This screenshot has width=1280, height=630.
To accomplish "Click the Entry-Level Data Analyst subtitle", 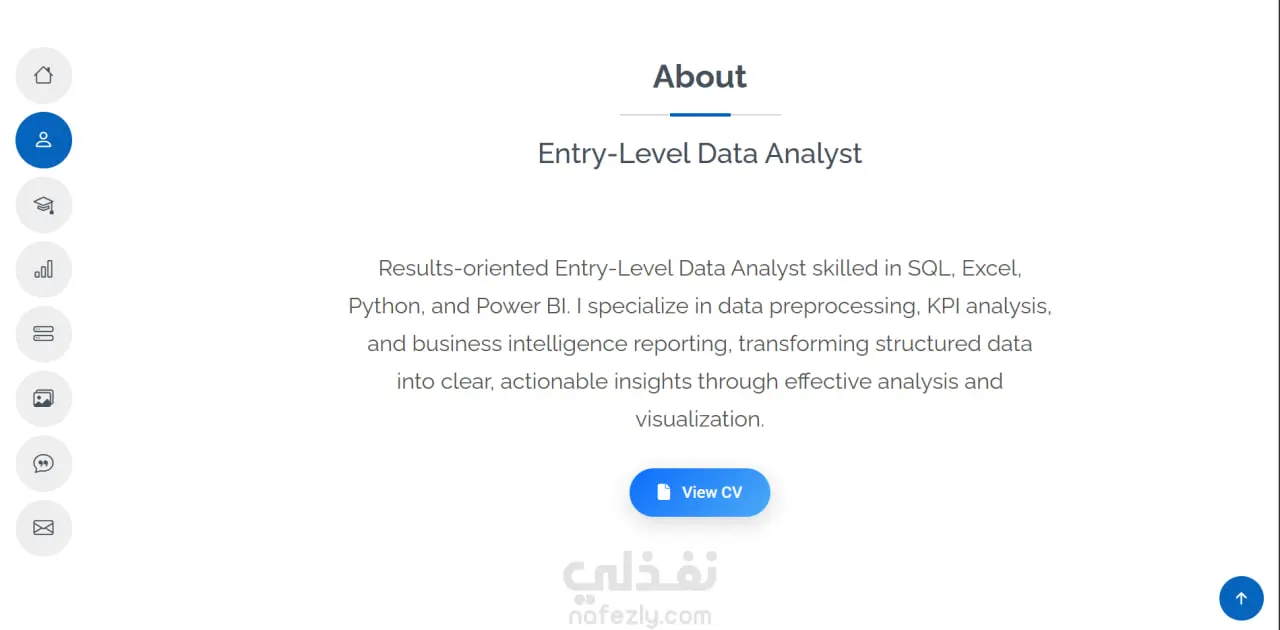I will tap(700, 153).
